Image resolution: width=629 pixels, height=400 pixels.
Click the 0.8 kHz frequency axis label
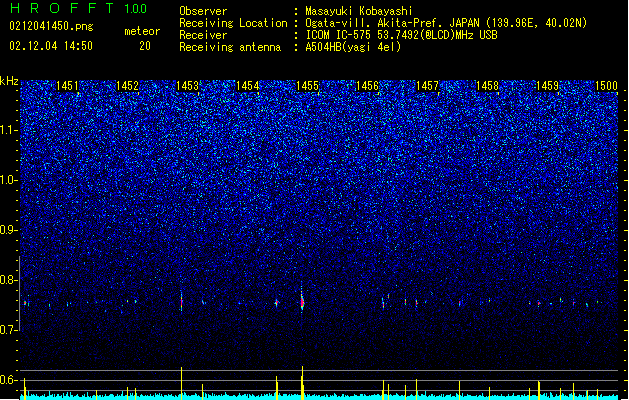click(9, 280)
